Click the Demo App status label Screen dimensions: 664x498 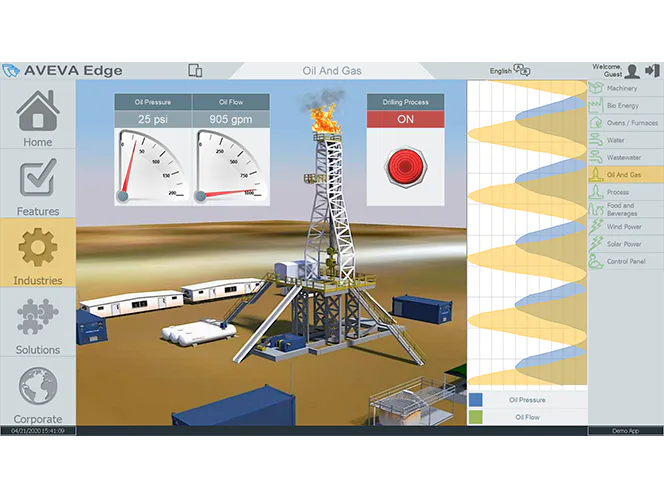point(625,431)
